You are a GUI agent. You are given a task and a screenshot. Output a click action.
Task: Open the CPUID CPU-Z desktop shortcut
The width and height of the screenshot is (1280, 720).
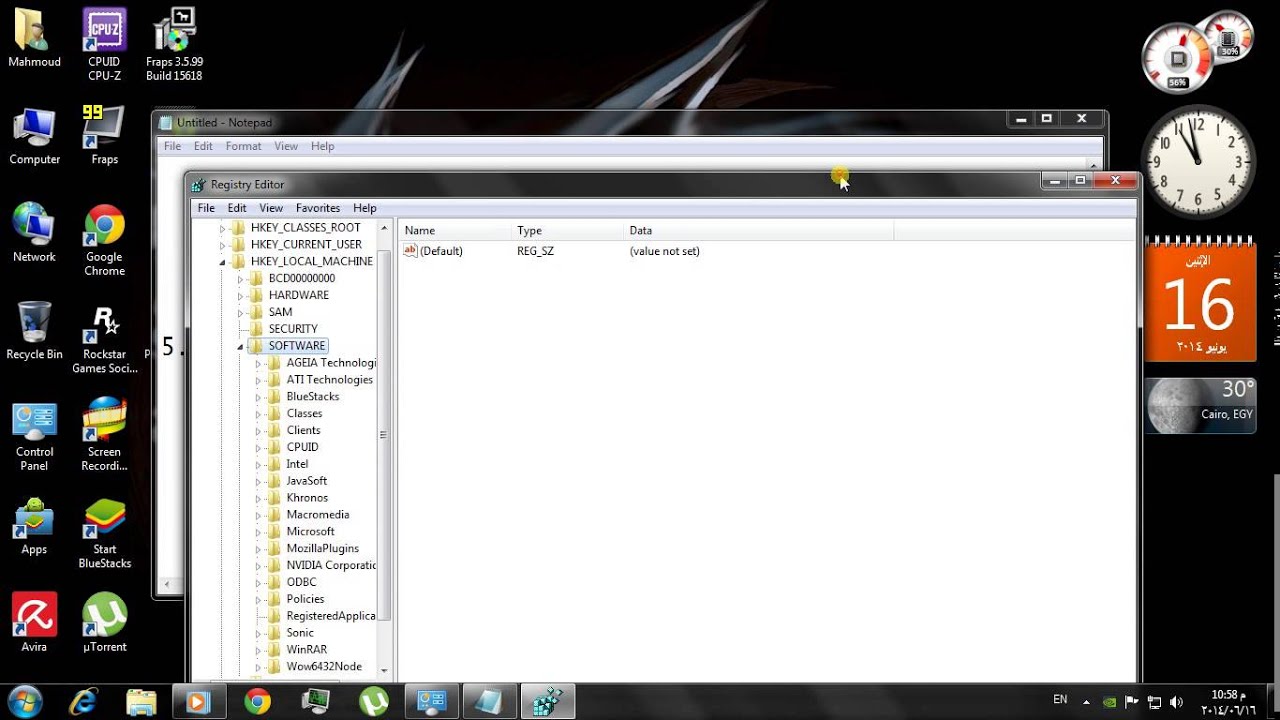tap(104, 45)
